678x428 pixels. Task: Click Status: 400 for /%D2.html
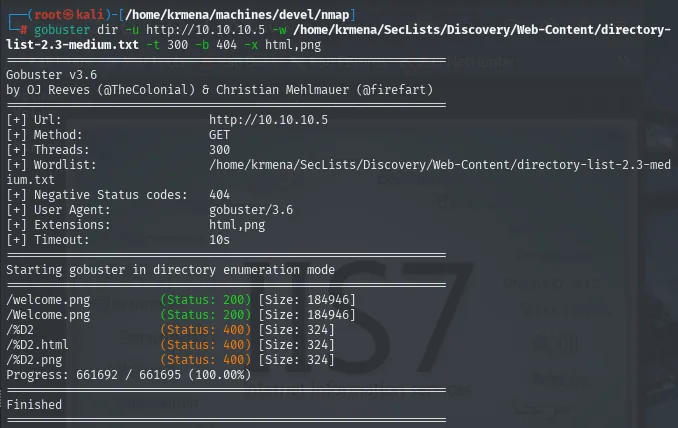[206, 345]
